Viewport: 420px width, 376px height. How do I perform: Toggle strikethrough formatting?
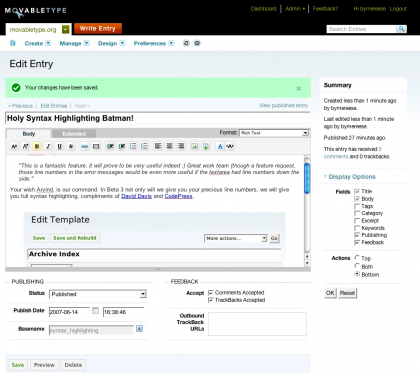(x=71, y=146)
